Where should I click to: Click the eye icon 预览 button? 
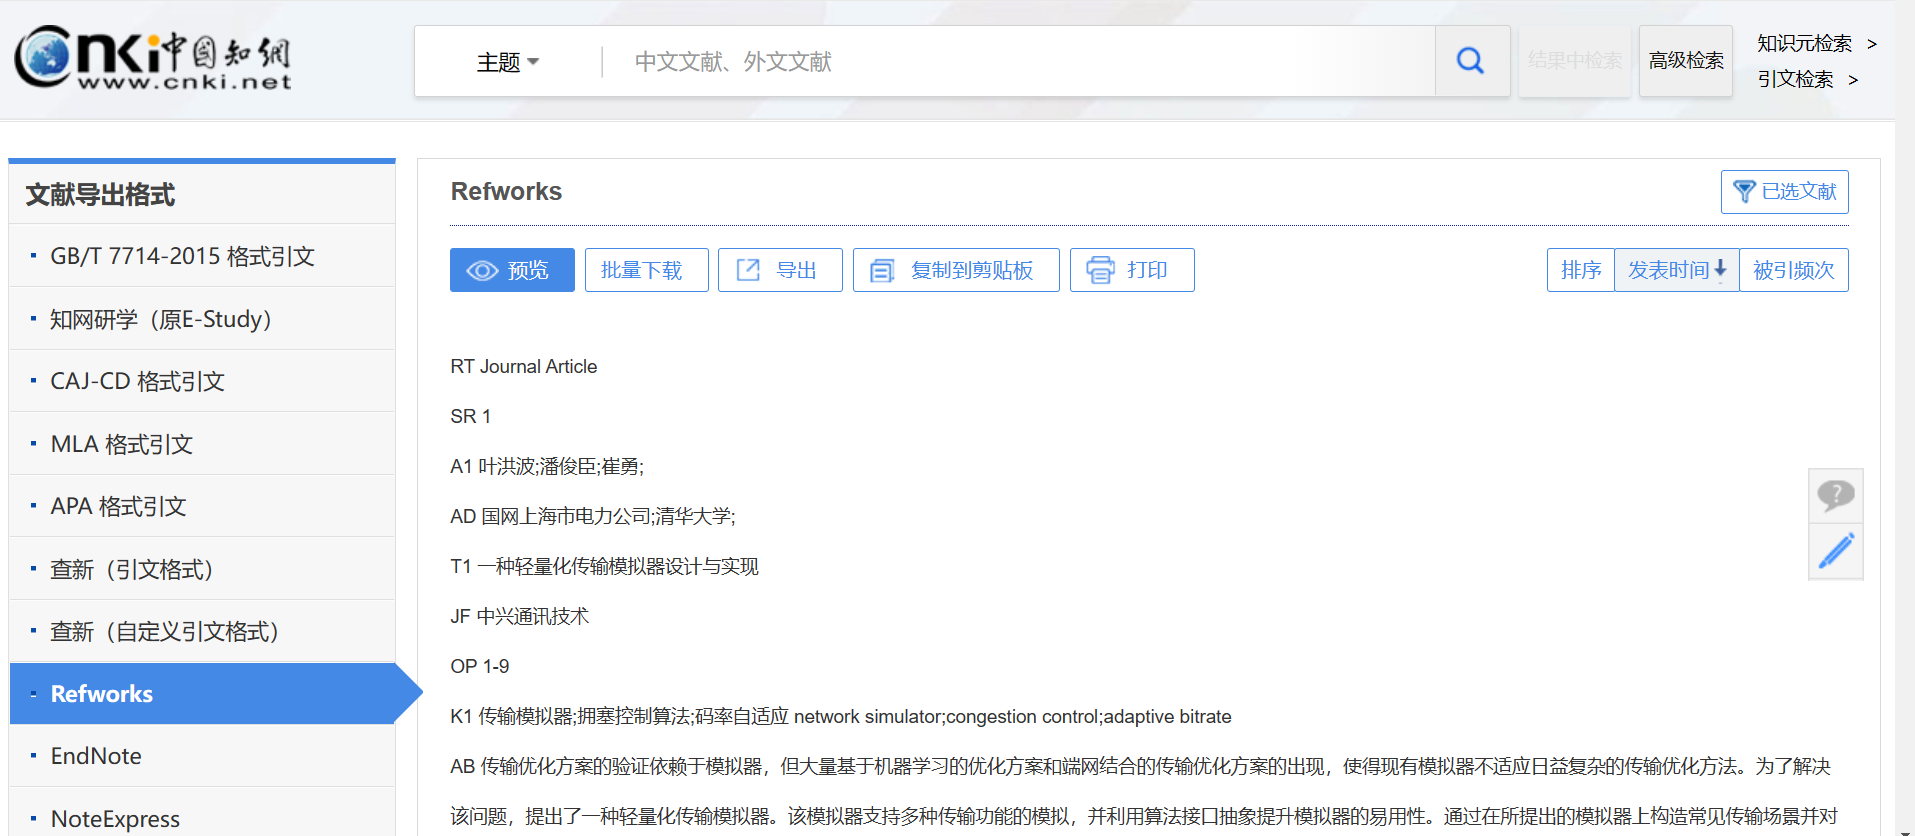point(512,270)
